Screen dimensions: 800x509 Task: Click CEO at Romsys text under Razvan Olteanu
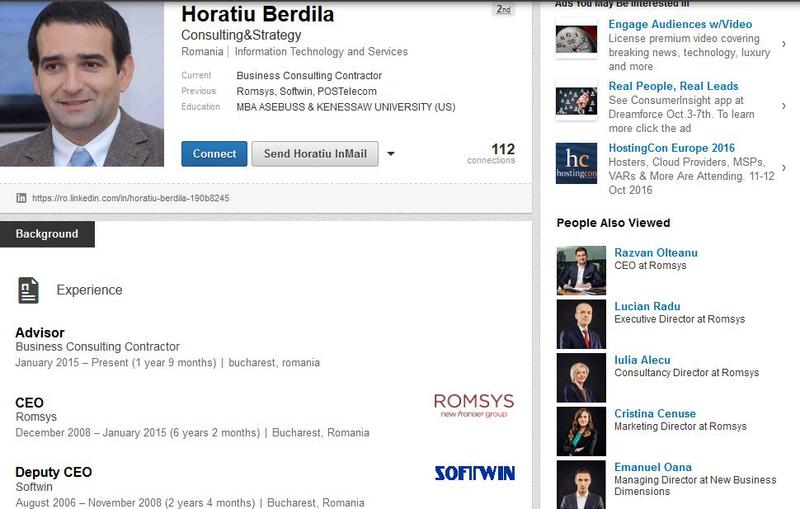pos(651,265)
